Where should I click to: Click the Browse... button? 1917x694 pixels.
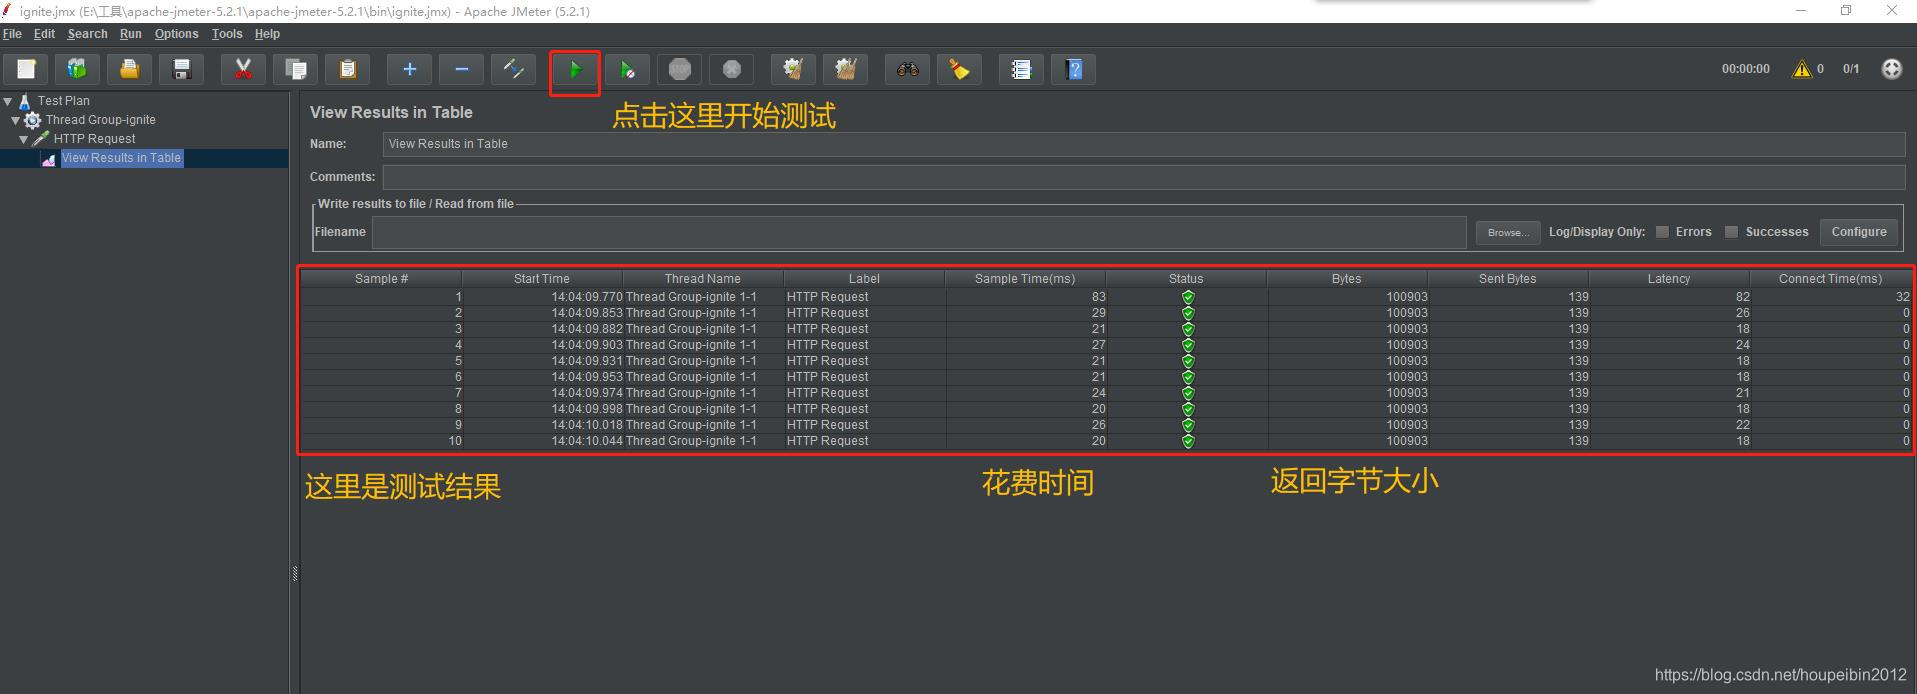pos(1507,232)
